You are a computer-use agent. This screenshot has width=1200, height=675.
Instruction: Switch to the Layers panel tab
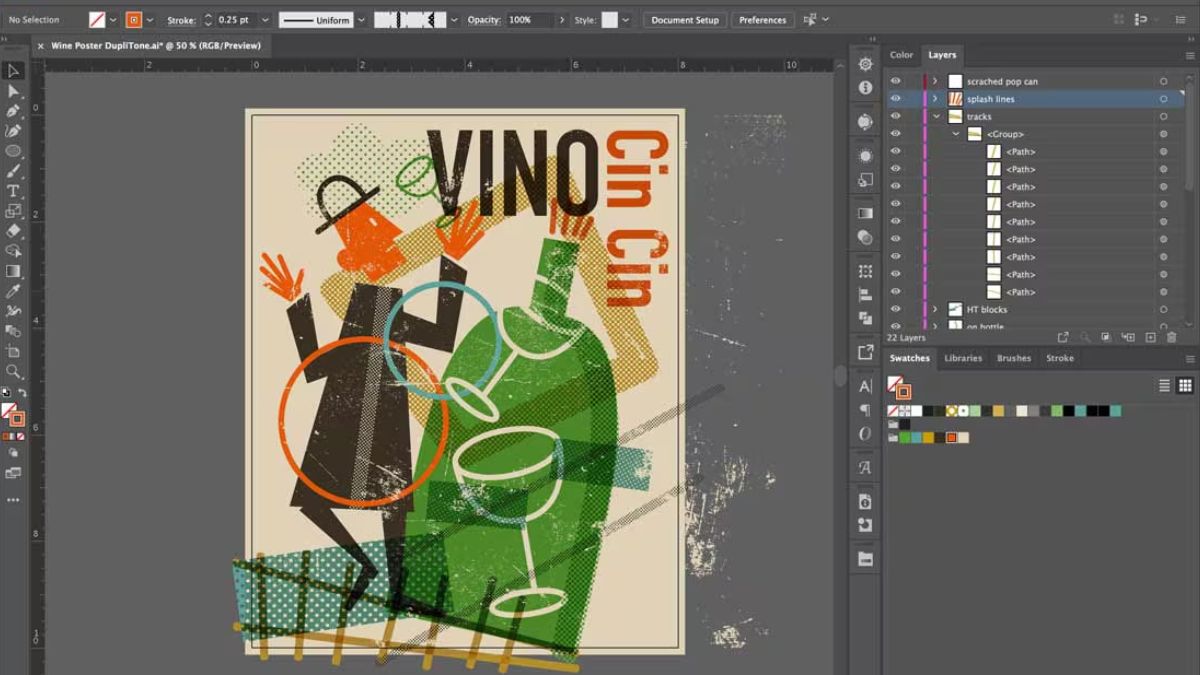942,55
